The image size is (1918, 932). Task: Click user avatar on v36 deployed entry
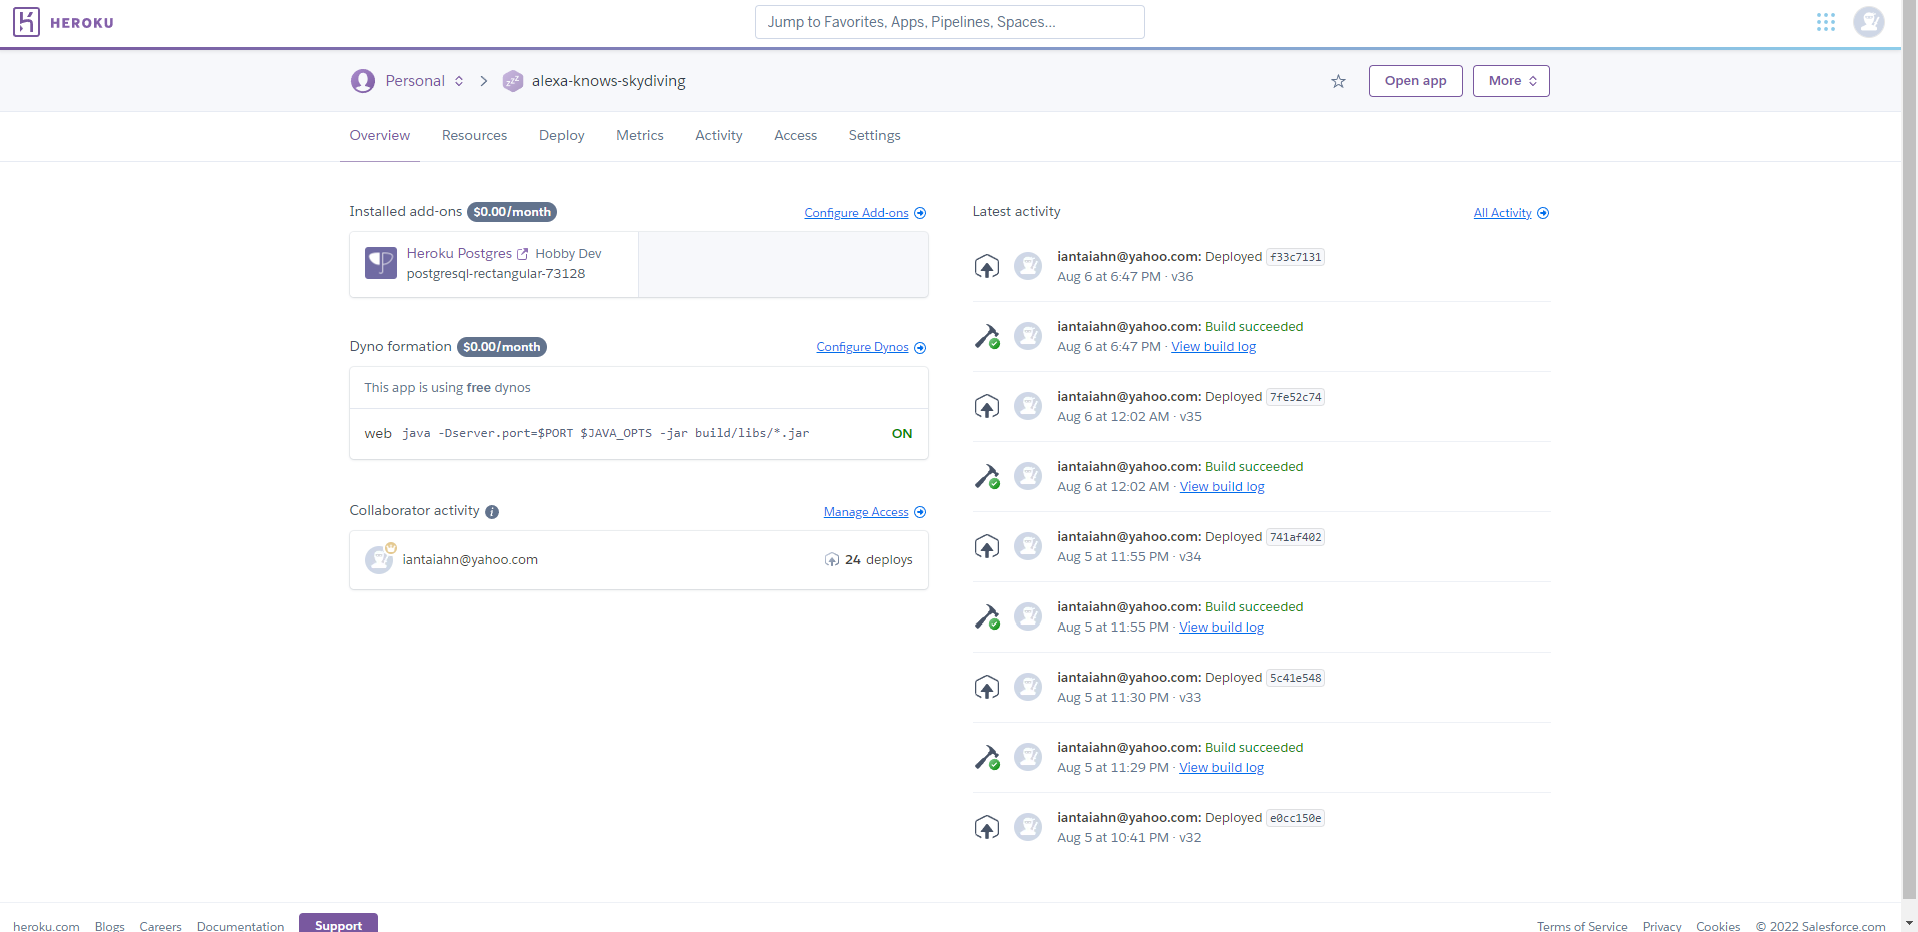[1028, 266]
